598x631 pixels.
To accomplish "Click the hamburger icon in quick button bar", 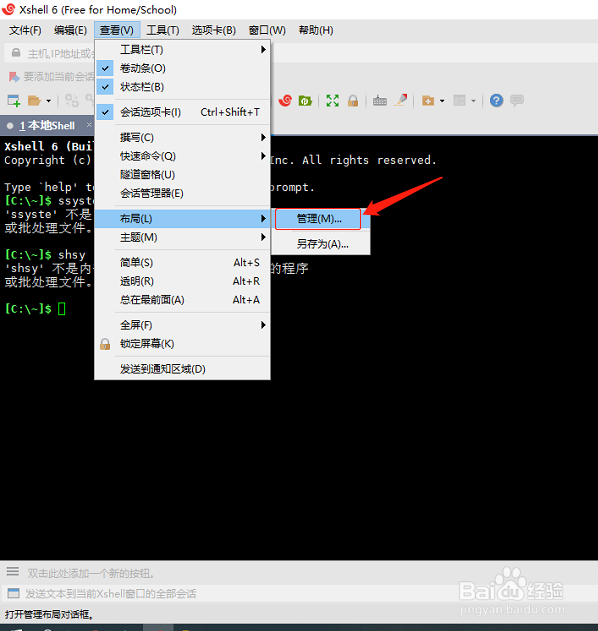I will (13, 571).
